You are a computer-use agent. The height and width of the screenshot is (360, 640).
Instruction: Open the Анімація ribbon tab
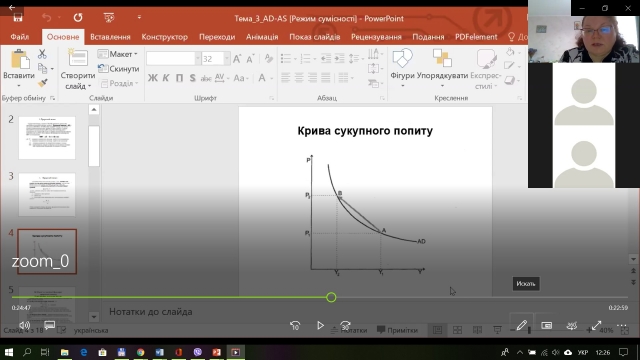tap(262, 37)
